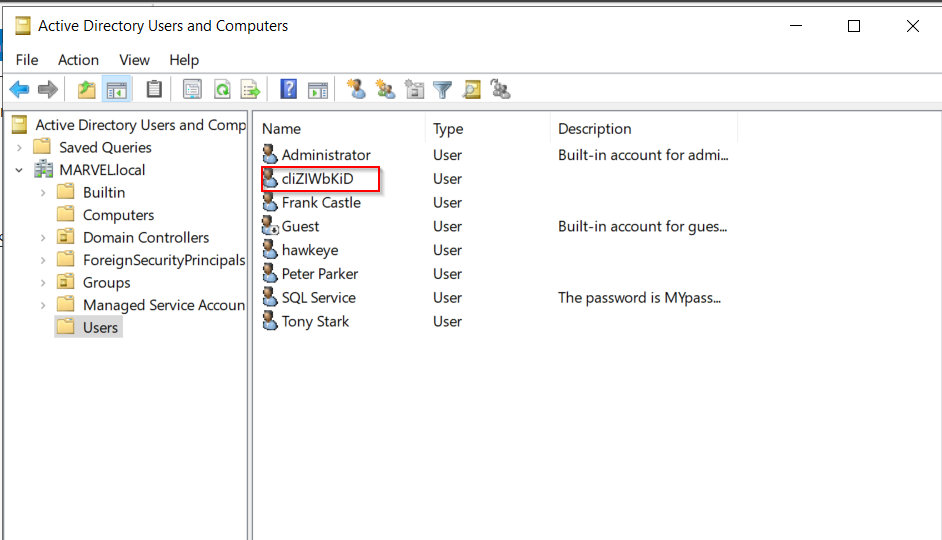Create a new user toolbar icon
This screenshot has width=942, height=540.
coord(356,89)
